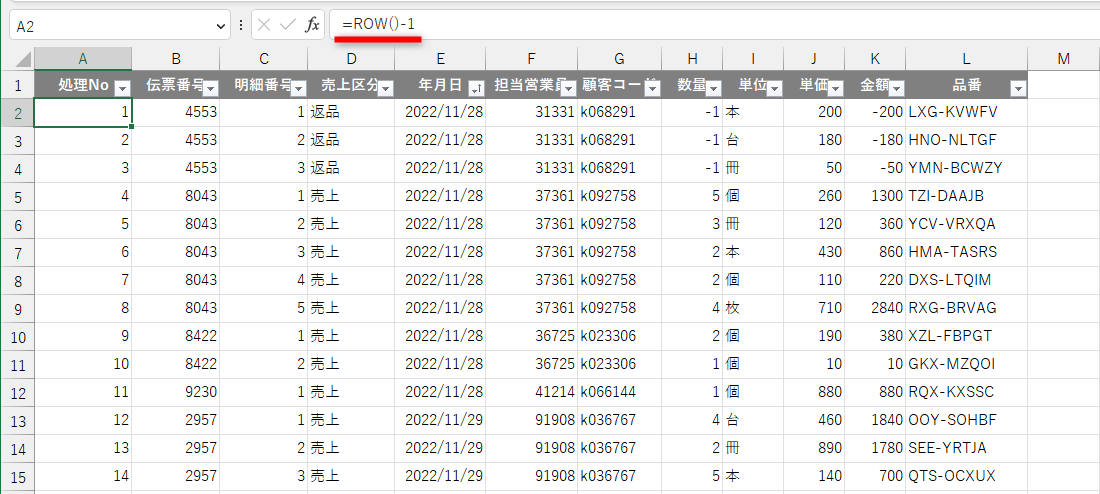Select 金額 cell showing 2840
This screenshot has height=494, width=1100.
tap(876, 309)
